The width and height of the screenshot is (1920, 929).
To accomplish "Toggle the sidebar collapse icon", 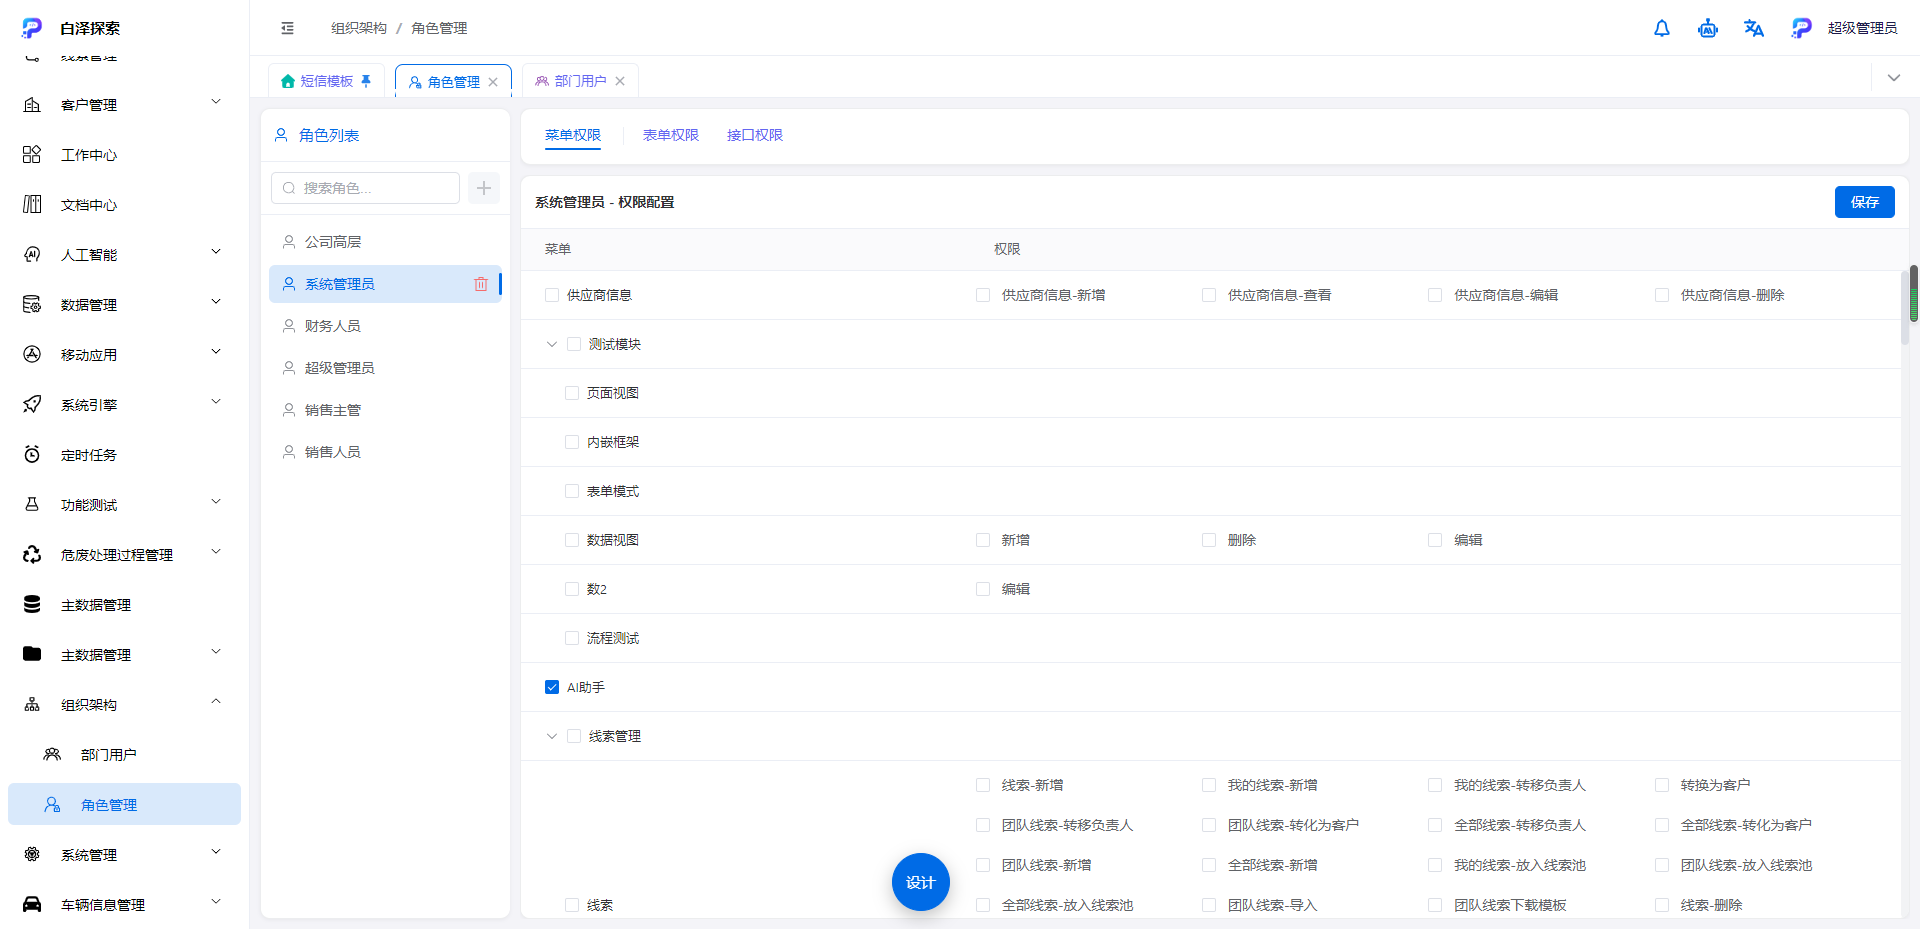I will click(x=288, y=28).
